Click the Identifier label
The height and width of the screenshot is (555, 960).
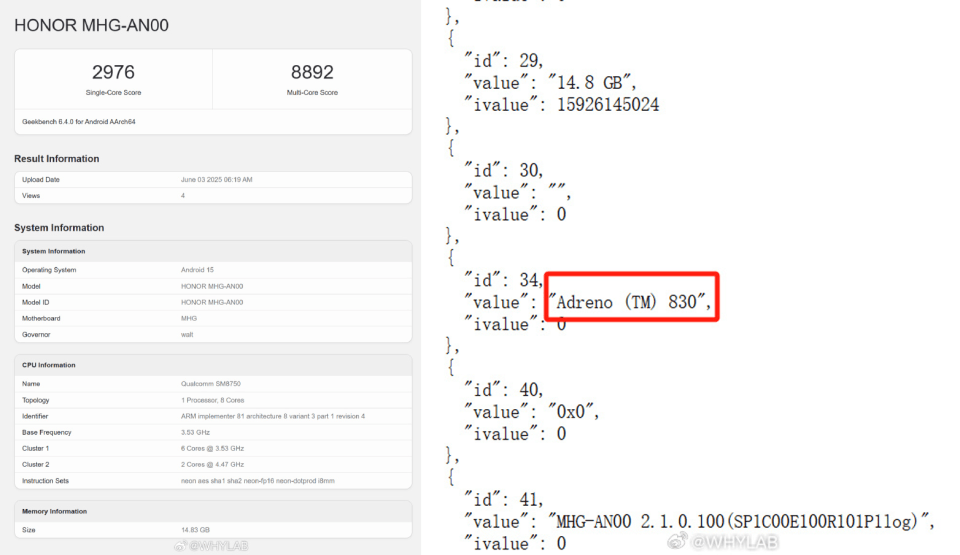[x=35, y=416]
